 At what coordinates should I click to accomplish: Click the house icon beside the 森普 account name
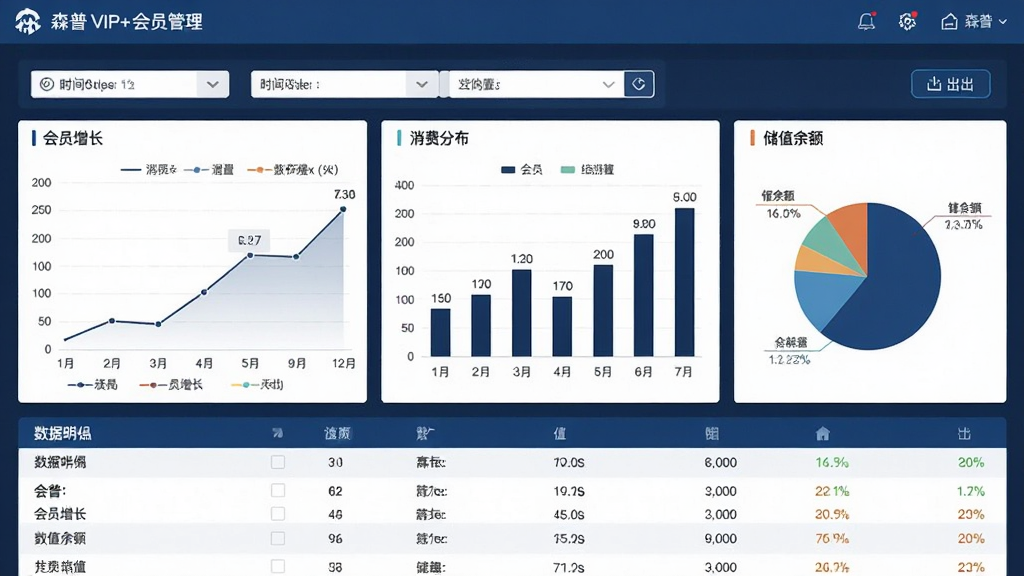click(949, 22)
